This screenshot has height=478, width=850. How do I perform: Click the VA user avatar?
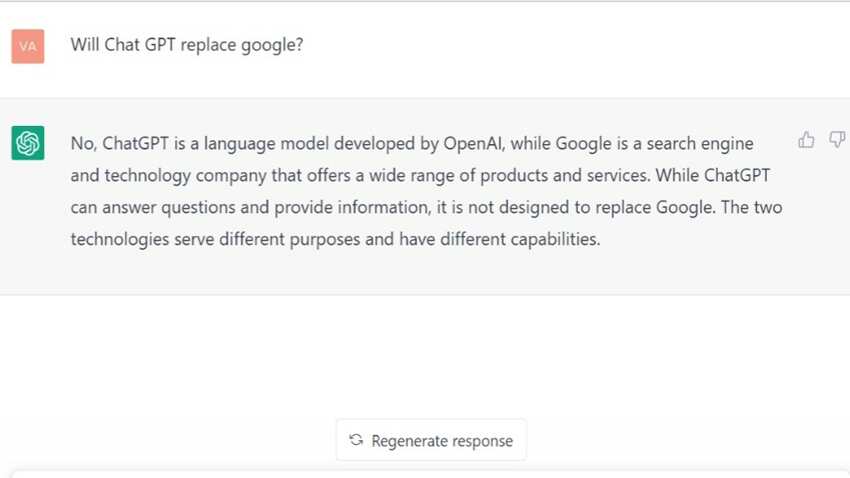(x=28, y=46)
